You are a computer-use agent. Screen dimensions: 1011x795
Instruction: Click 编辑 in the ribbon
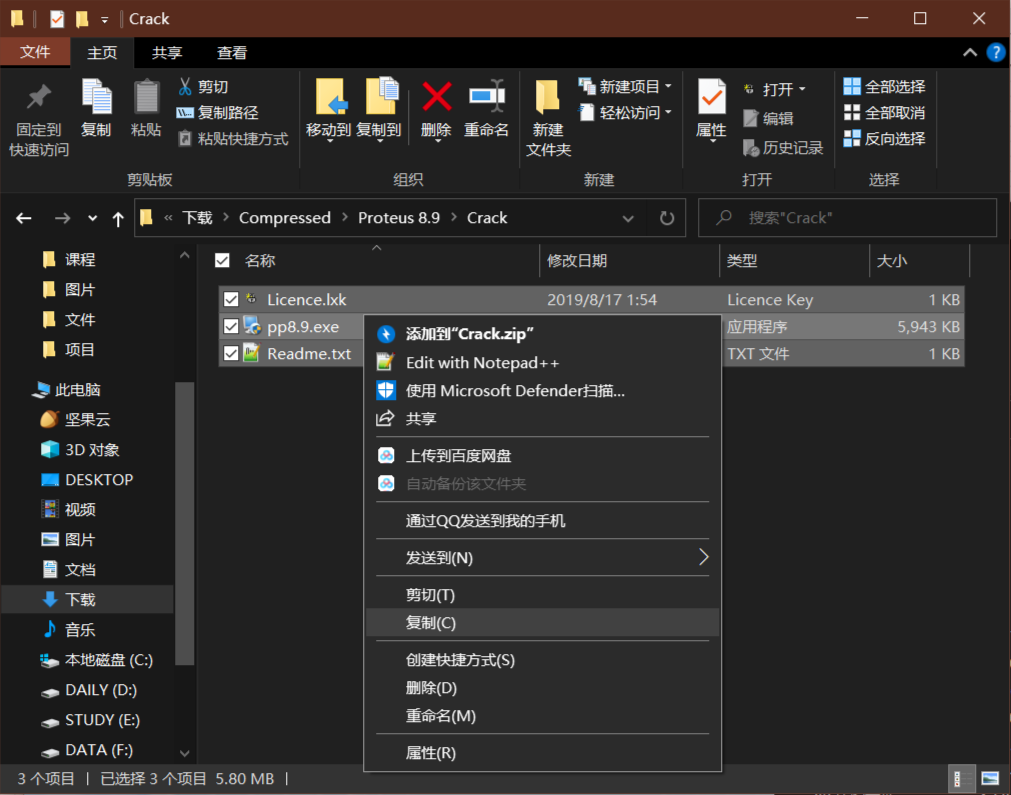click(769, 119)
